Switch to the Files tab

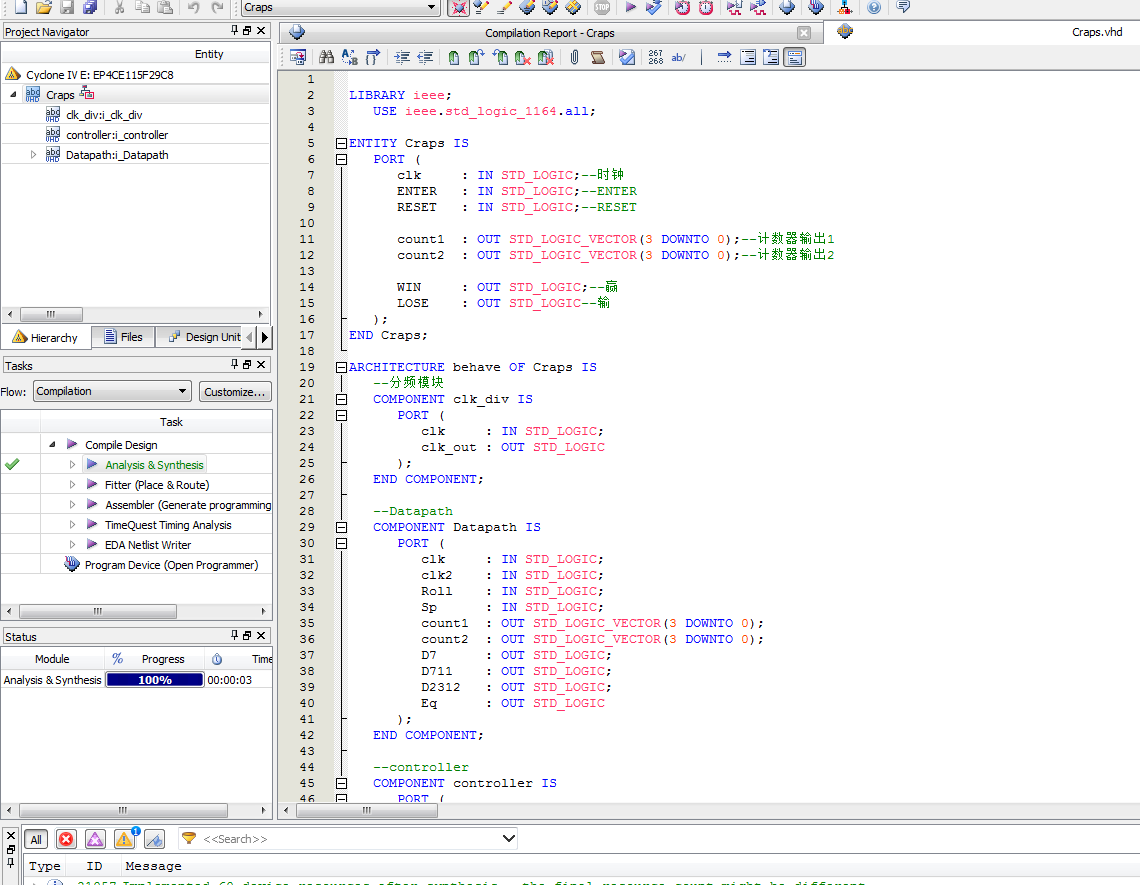[x=122, y=338]
